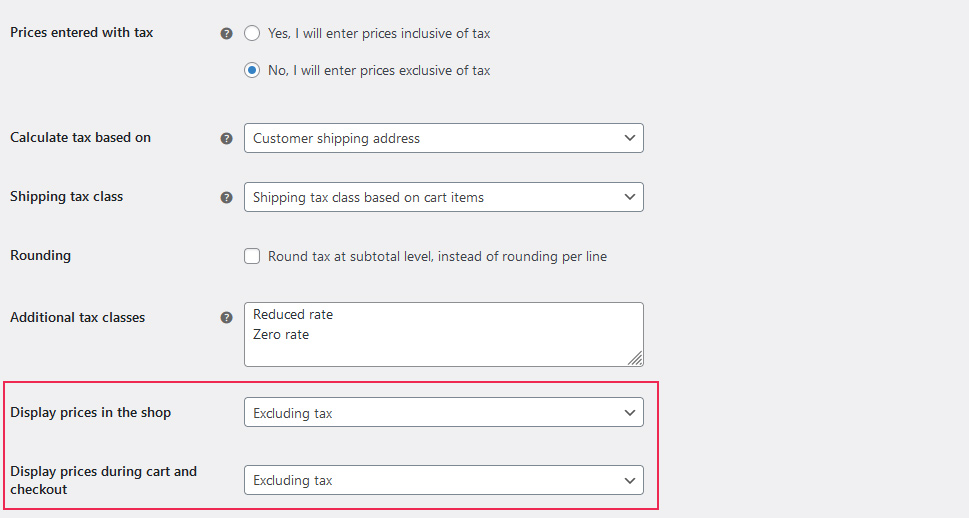Click help icon beside Shipping tax class

tap(226, 197)
